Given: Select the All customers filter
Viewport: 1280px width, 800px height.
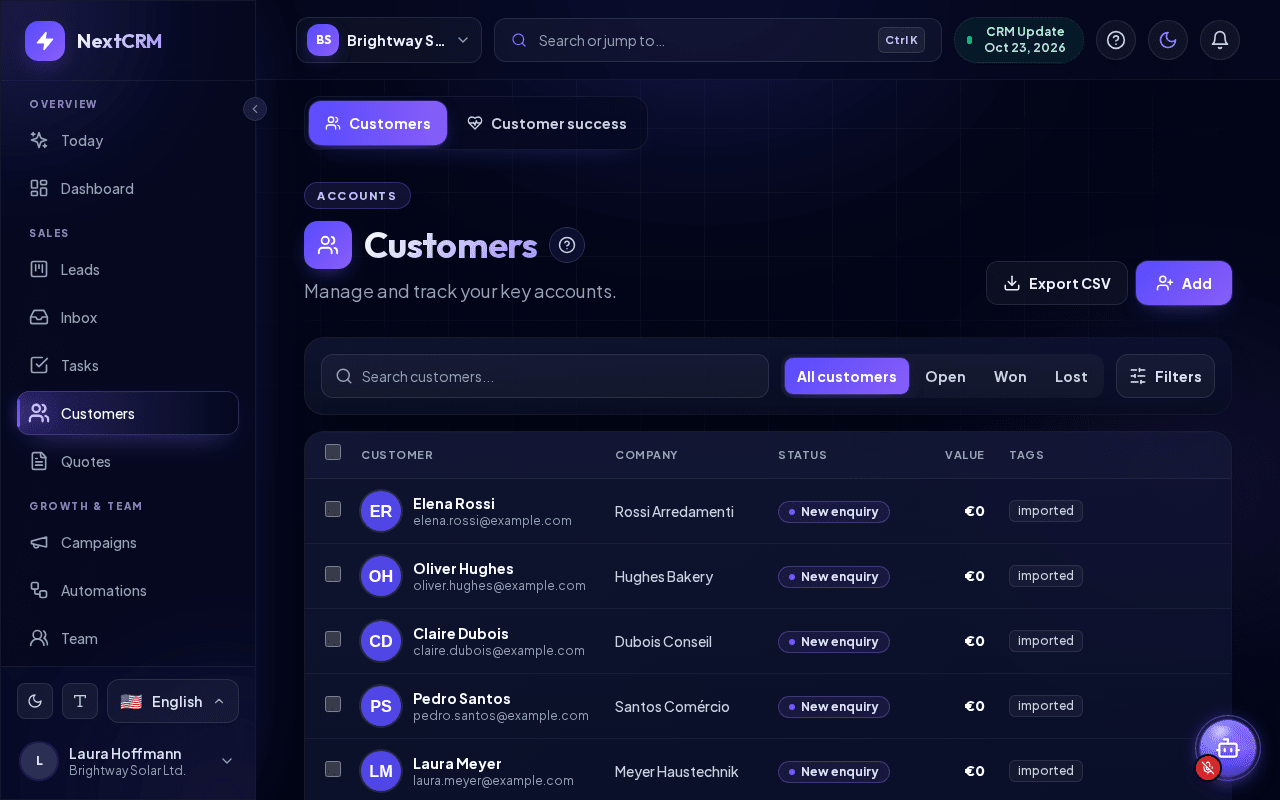Looking at the screenshot, I should [847, 376].
